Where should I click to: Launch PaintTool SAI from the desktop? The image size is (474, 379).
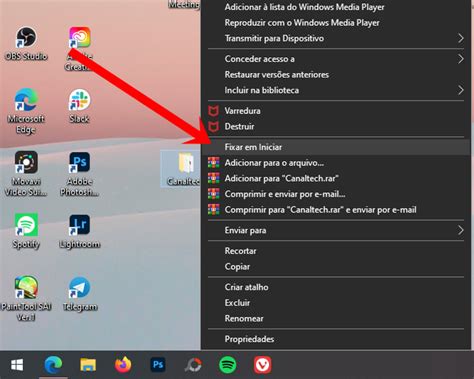coord(26,298)
